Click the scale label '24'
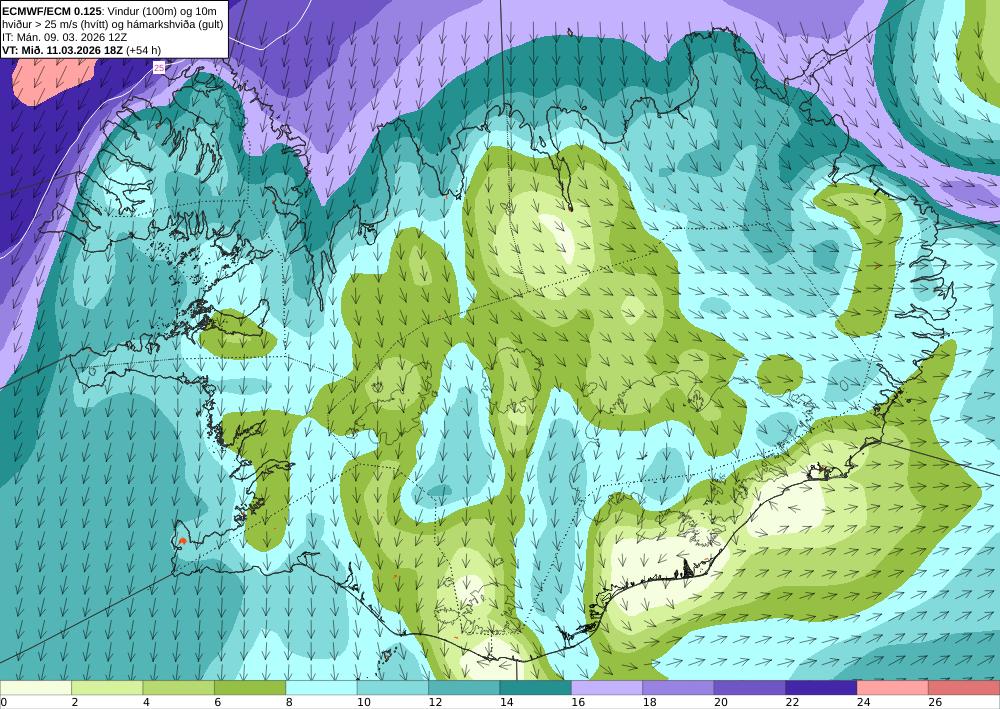Image resolution: width=1000 pixels, height=709 pixels. point(864,702)
